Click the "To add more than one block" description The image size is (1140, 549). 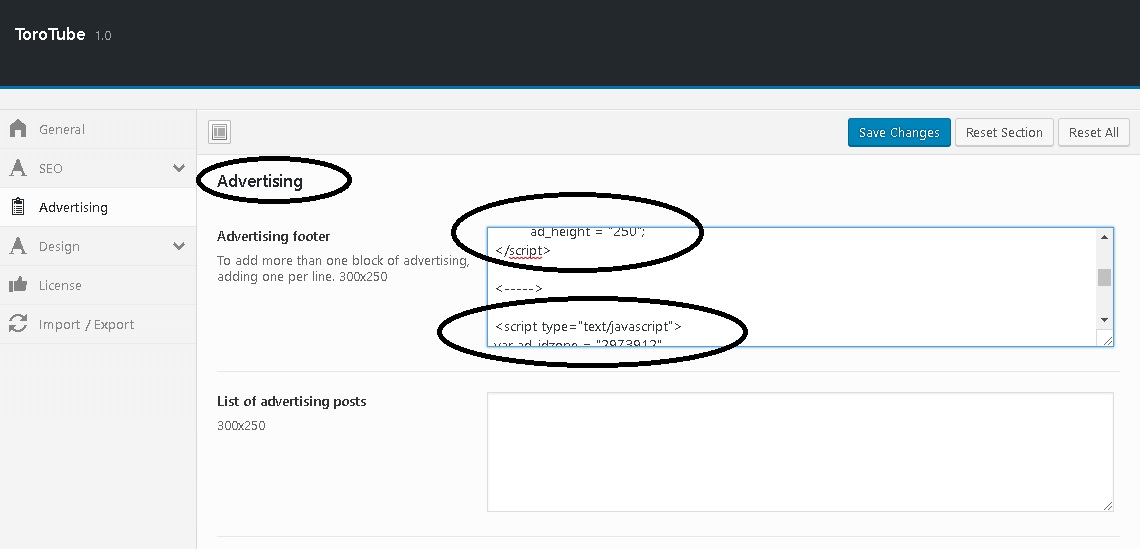(x=343, y=268)
